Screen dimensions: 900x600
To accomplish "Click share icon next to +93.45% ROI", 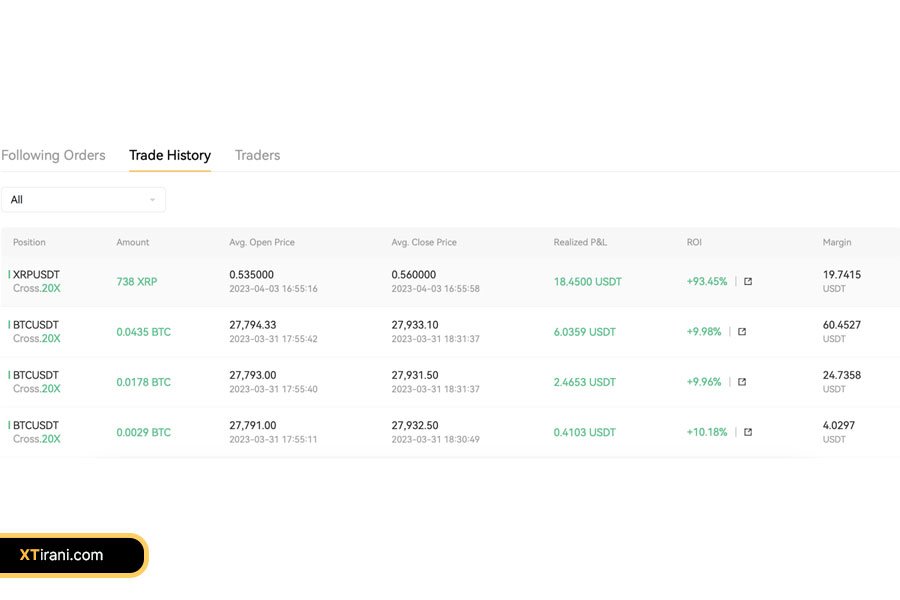I will [x=748, y=282].
